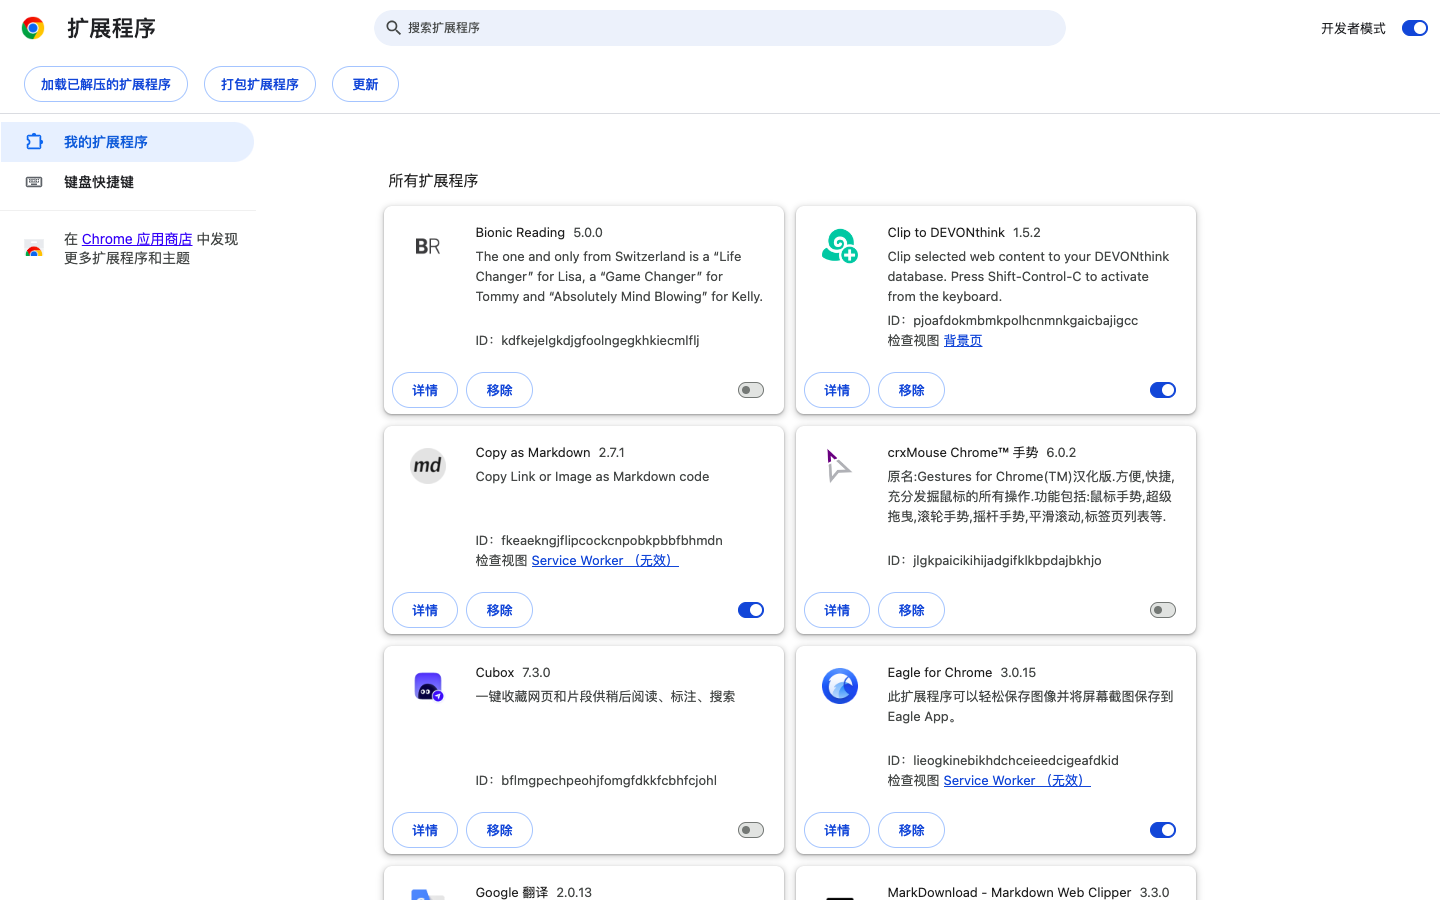Click the Eagle for Chrome globe icon
The width and height of the screenshot is (1440, 900).
click(x=839, y=686)
